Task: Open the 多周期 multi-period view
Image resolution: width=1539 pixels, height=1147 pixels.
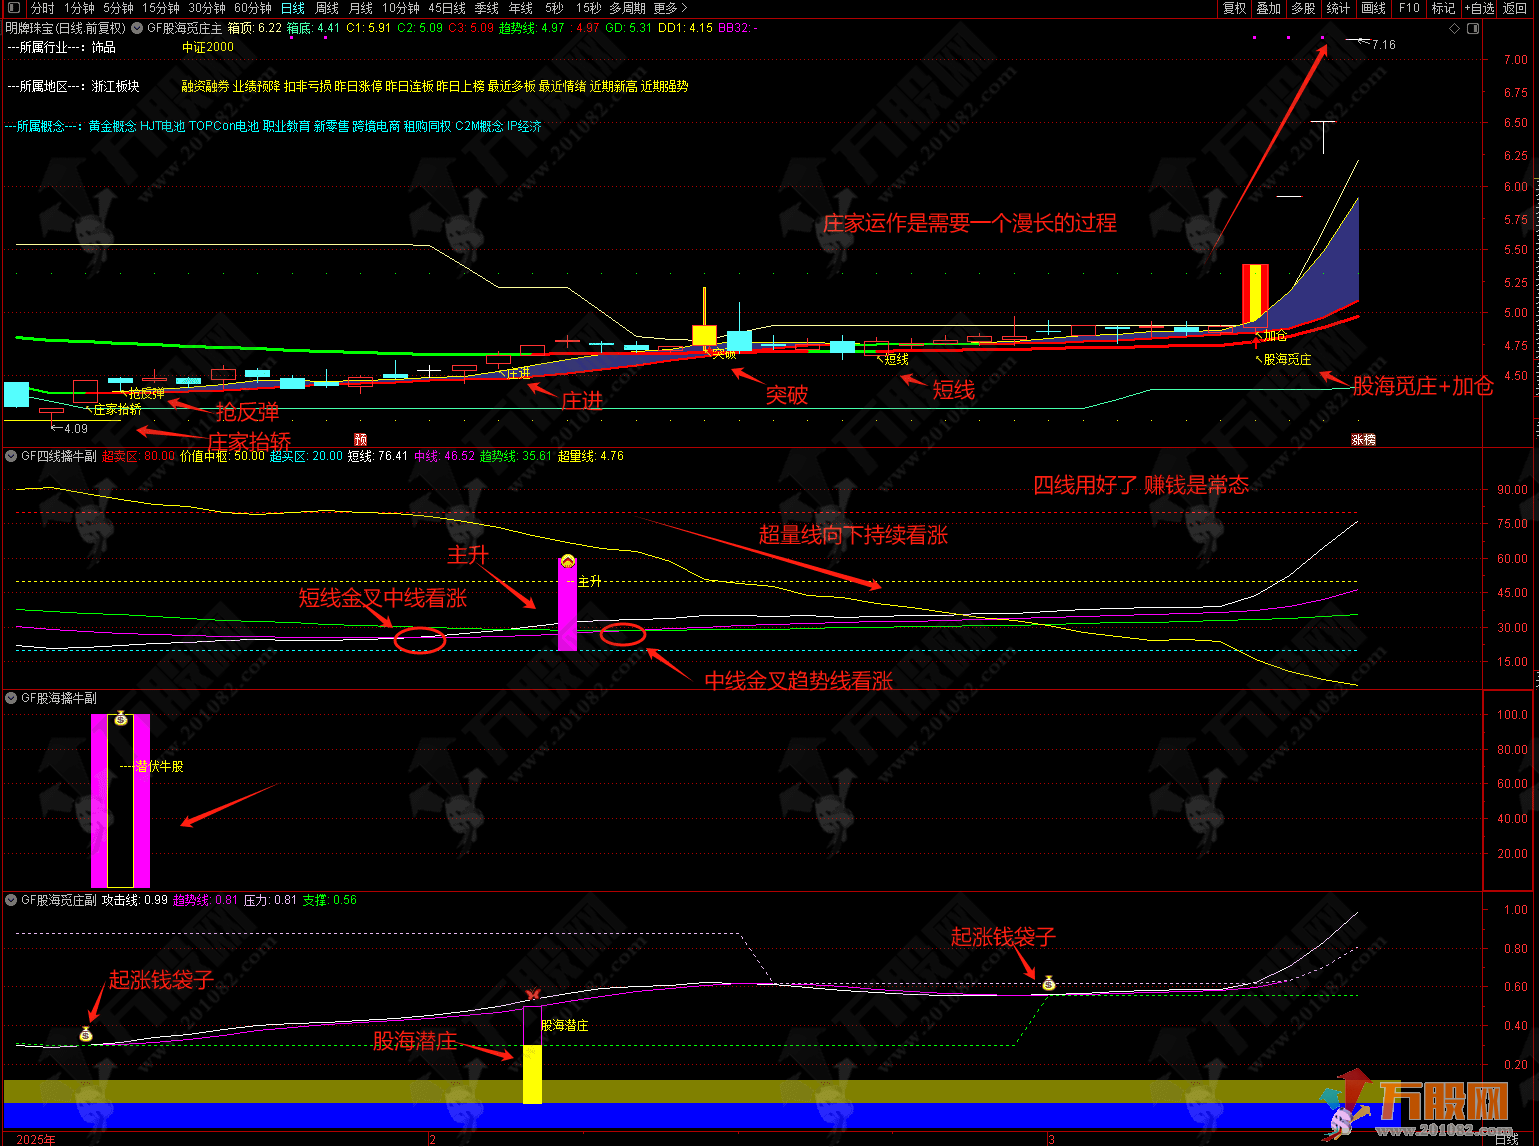Action: 627,8
